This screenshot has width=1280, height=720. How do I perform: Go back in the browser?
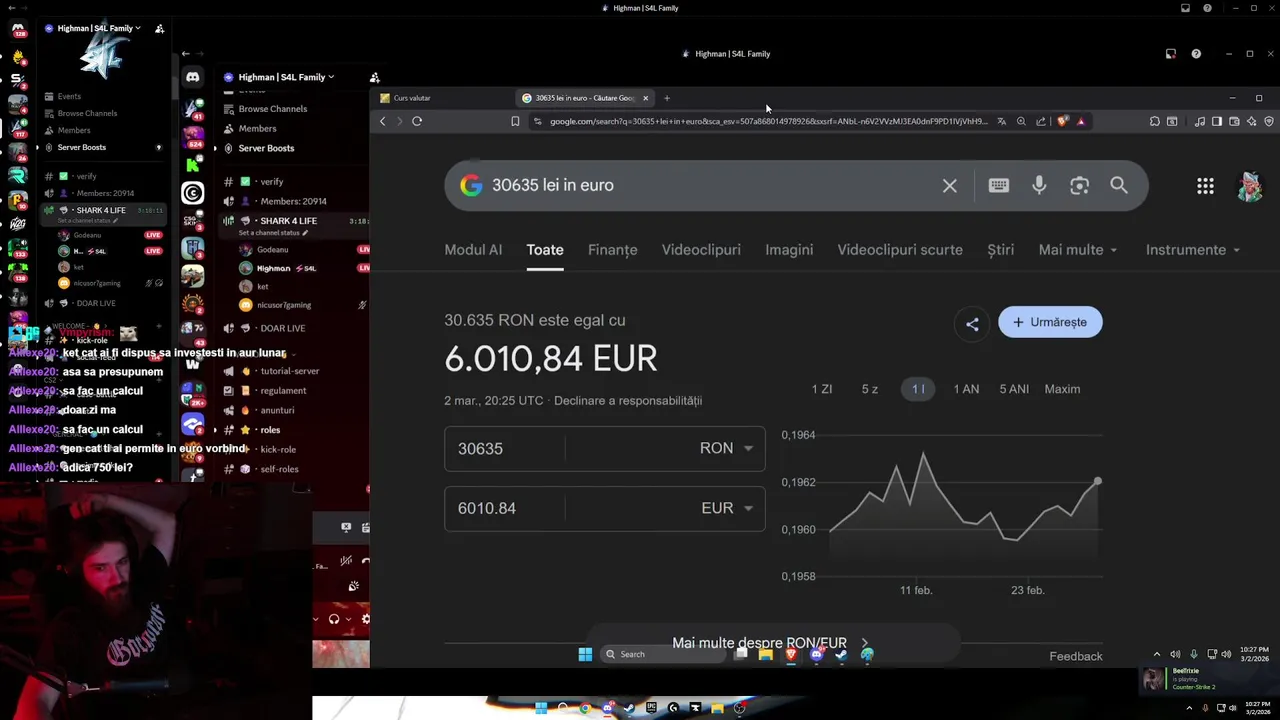tap(382, 121)
